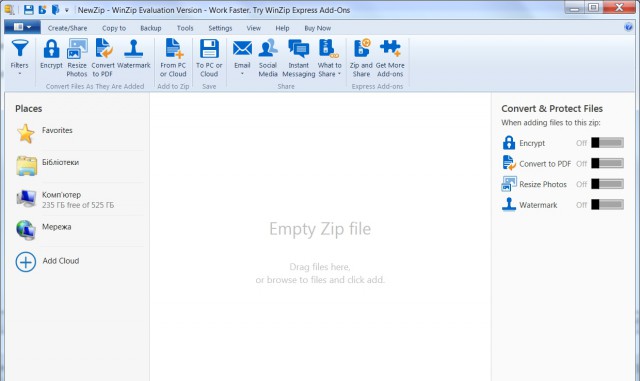Viewport: 640px width, 381px height.
Task: Open Бібліотеки folder in Places
Action: click(27, 166)
